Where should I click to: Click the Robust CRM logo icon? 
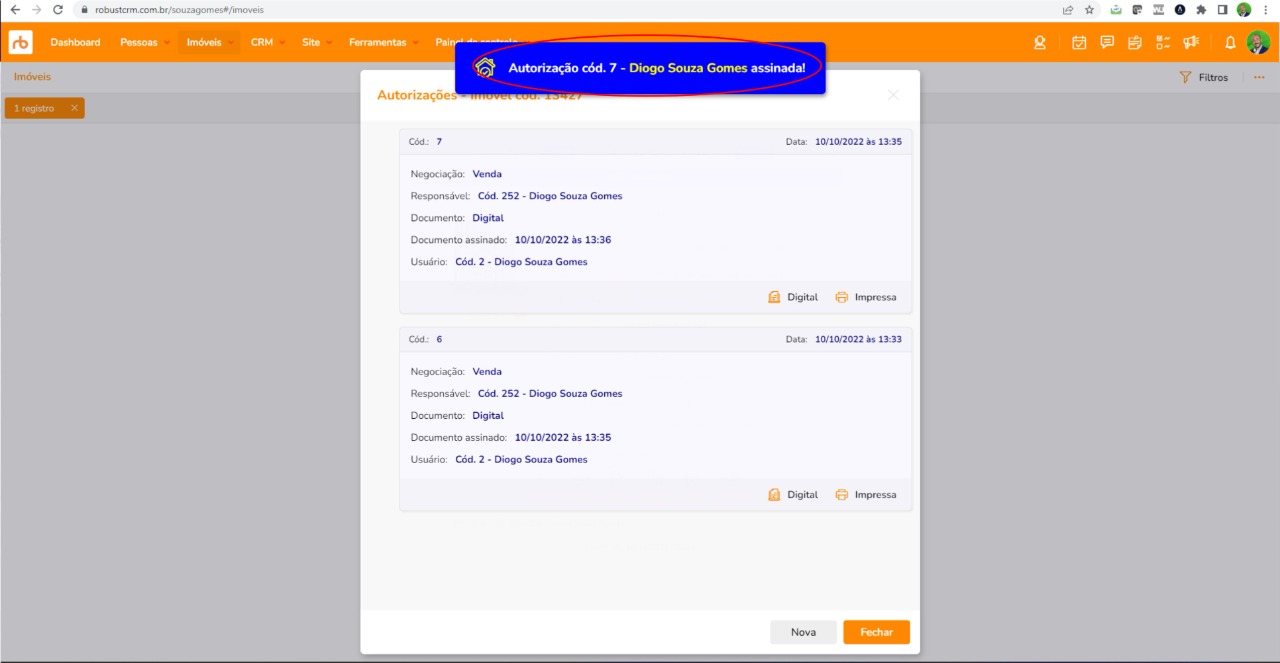point(21,42)
